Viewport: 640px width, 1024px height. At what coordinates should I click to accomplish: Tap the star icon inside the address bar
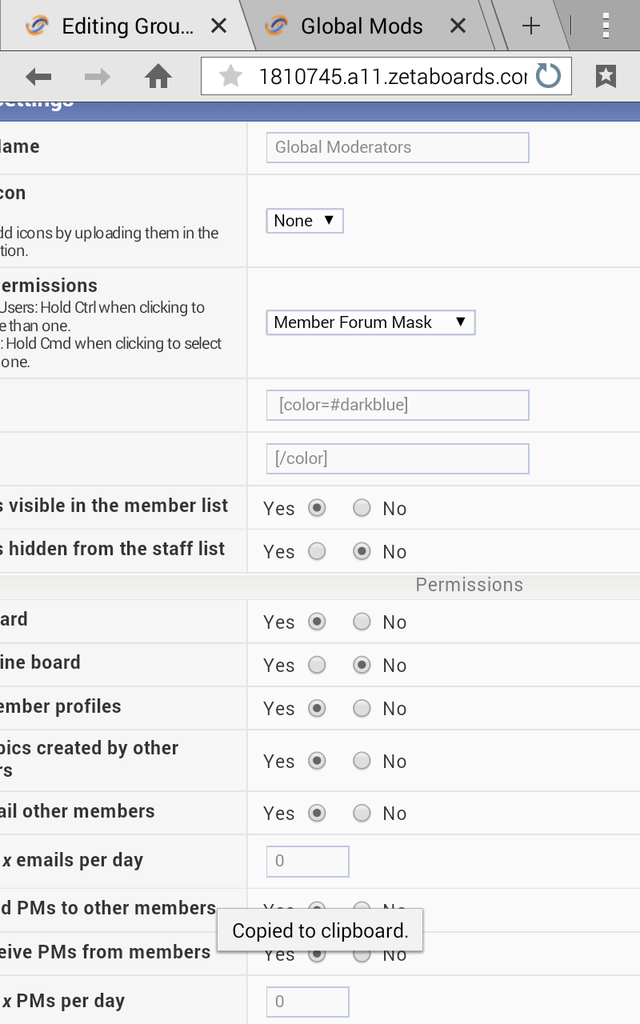click(231, 76)
